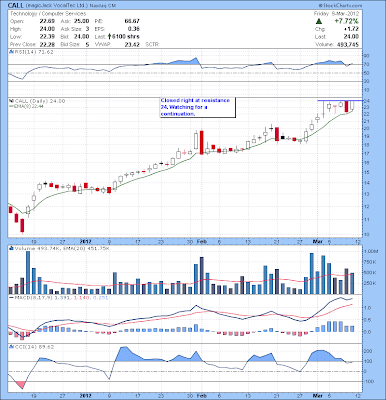Click the P/E value 66.67

click(x=132, y=21)
